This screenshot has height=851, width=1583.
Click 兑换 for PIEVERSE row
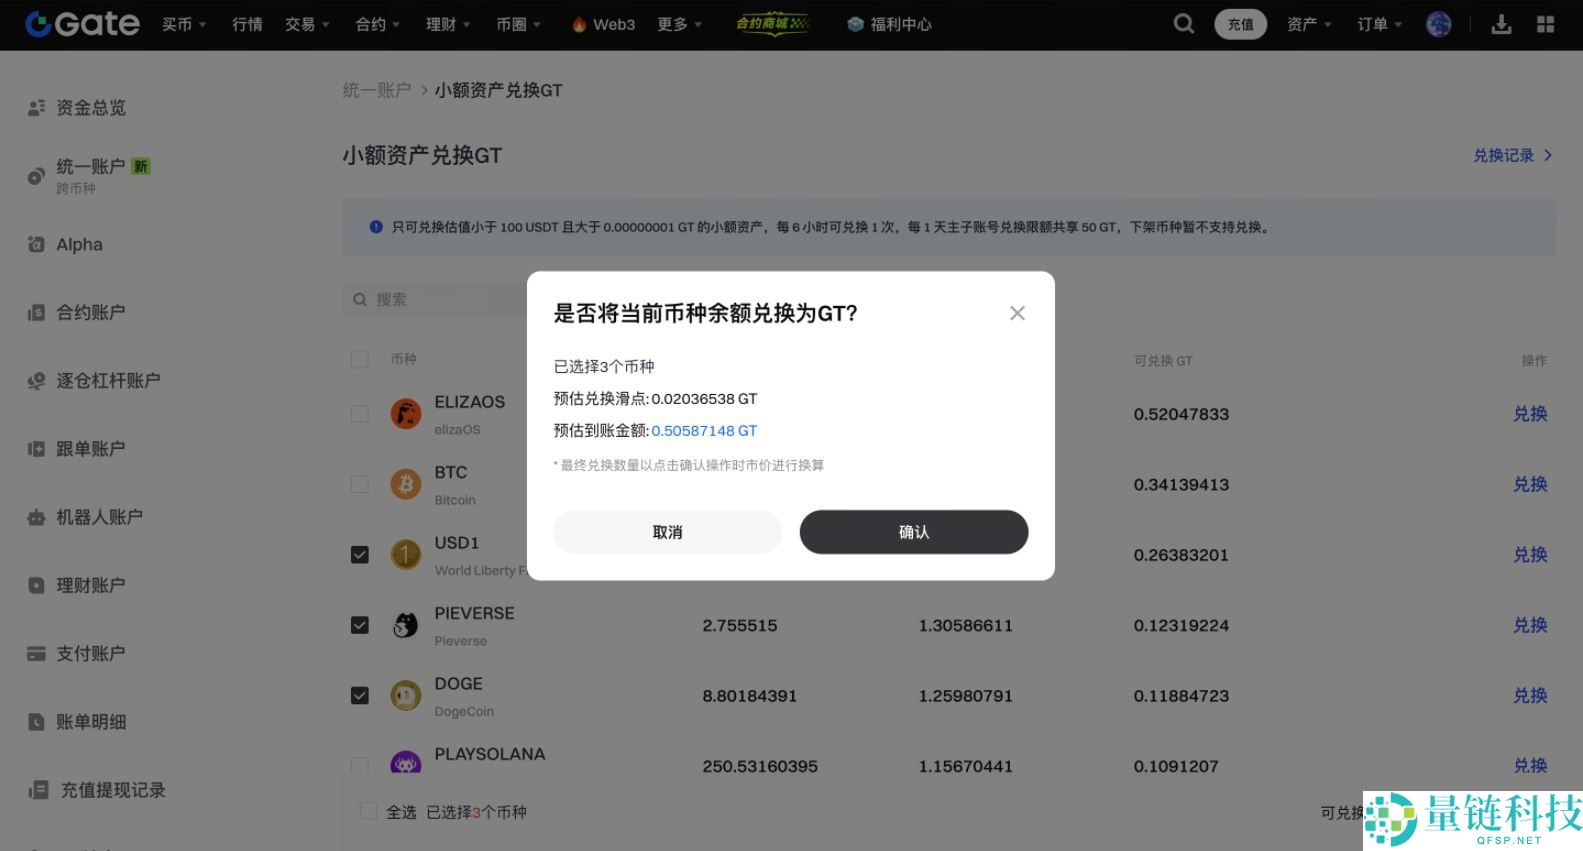1530,625
